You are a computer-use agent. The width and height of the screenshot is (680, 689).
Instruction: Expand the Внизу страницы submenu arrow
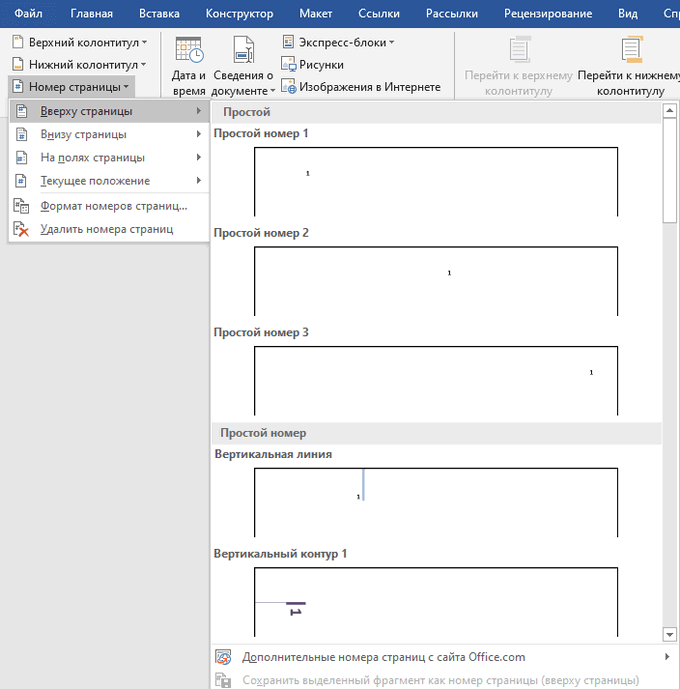pos(199,134)
